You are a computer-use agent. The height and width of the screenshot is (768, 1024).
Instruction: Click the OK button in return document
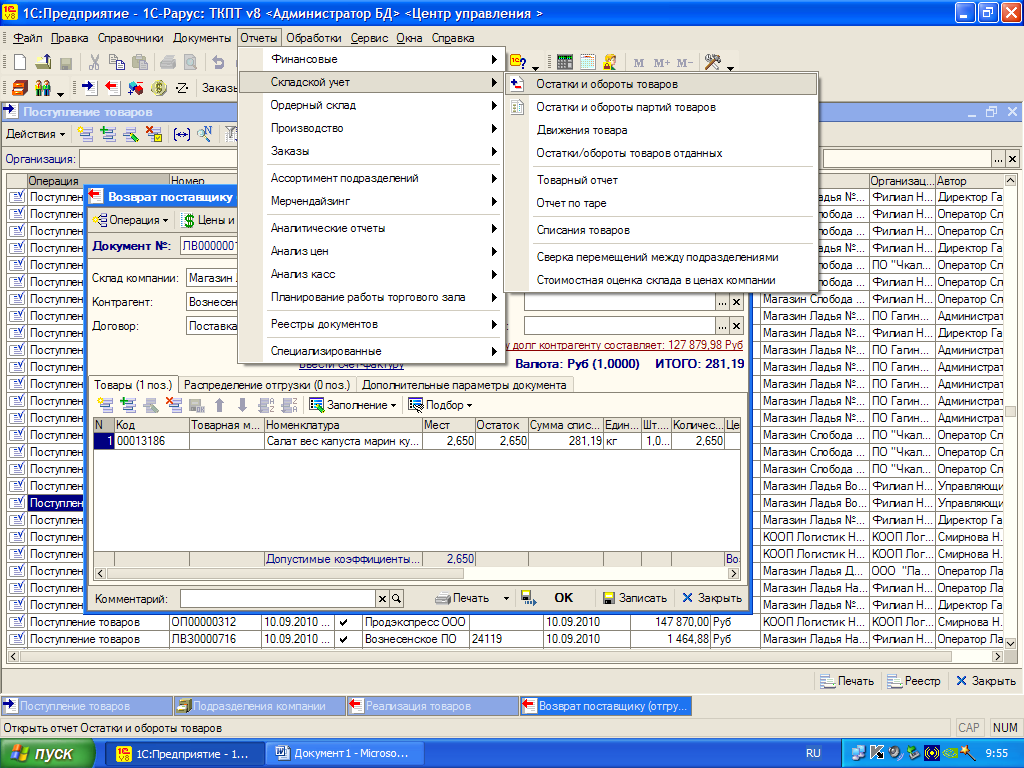click(x=563, y=598)
